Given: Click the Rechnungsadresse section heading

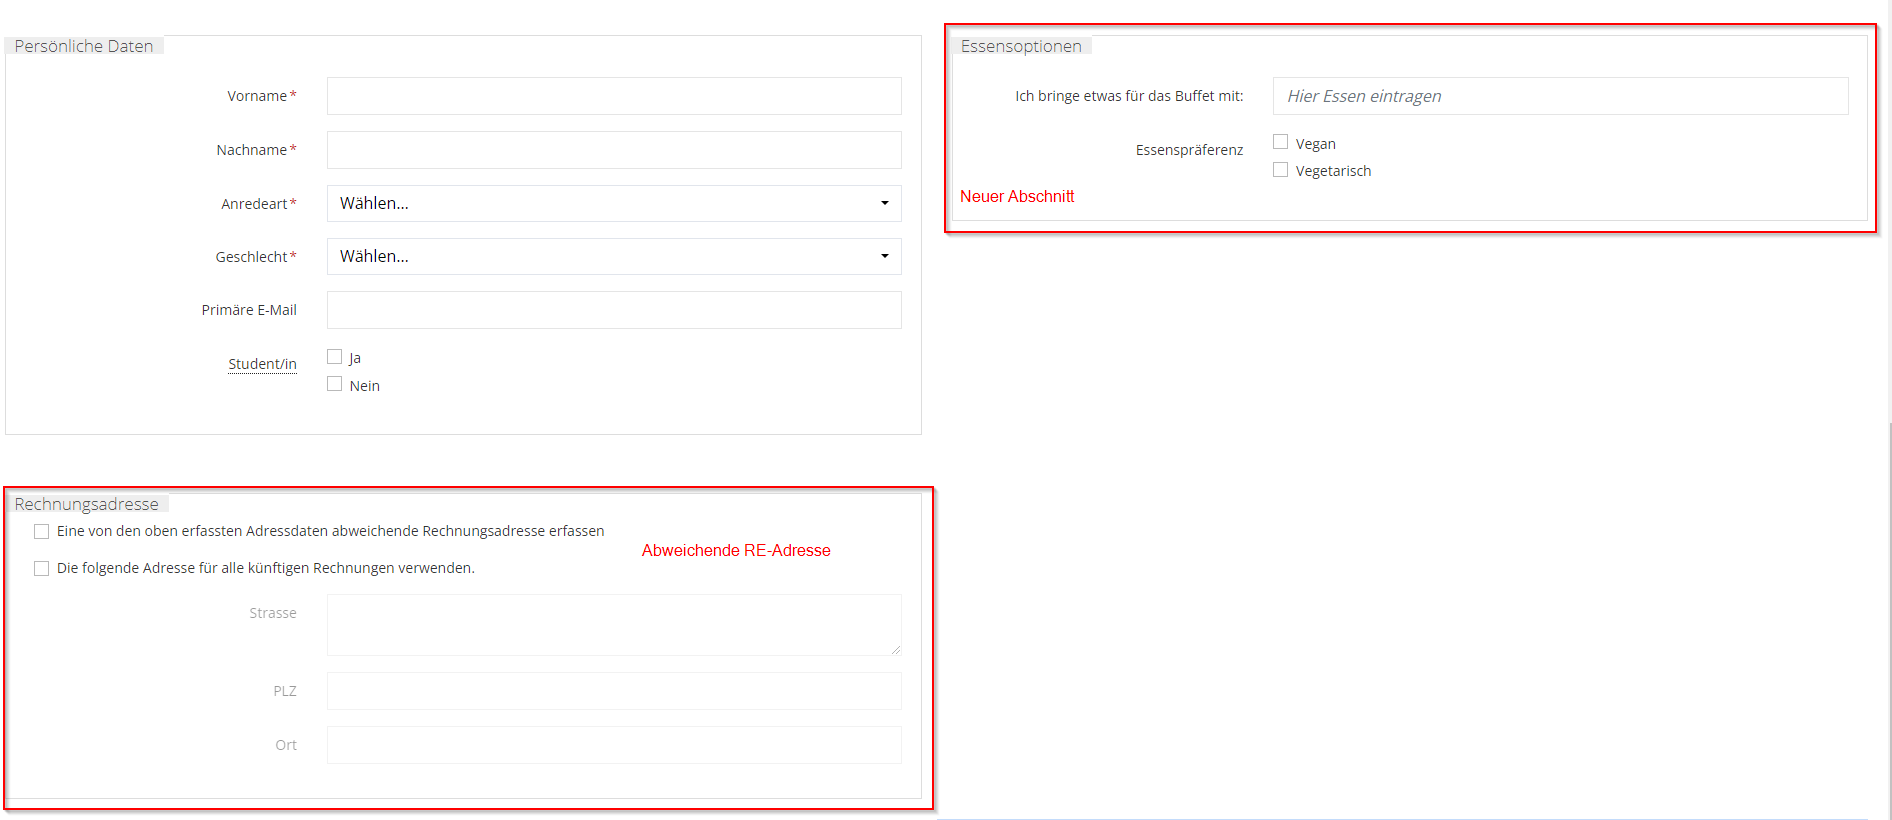Looking at the screenshot, I should pyautogui.click(x=87, y=504).
